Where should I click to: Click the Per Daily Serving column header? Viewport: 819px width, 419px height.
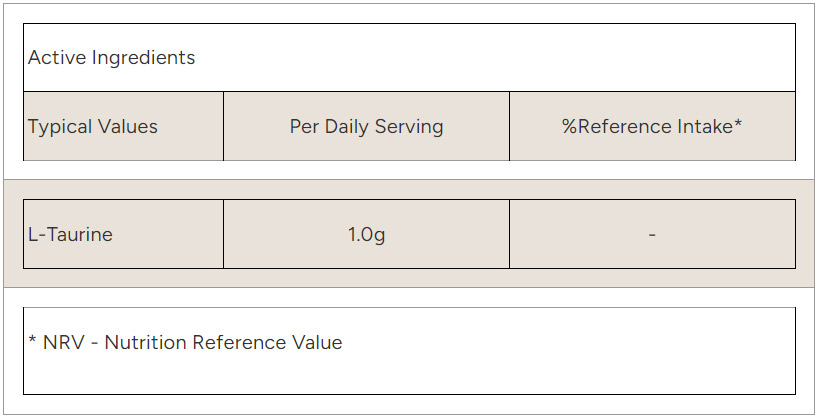tap(366, 127)
